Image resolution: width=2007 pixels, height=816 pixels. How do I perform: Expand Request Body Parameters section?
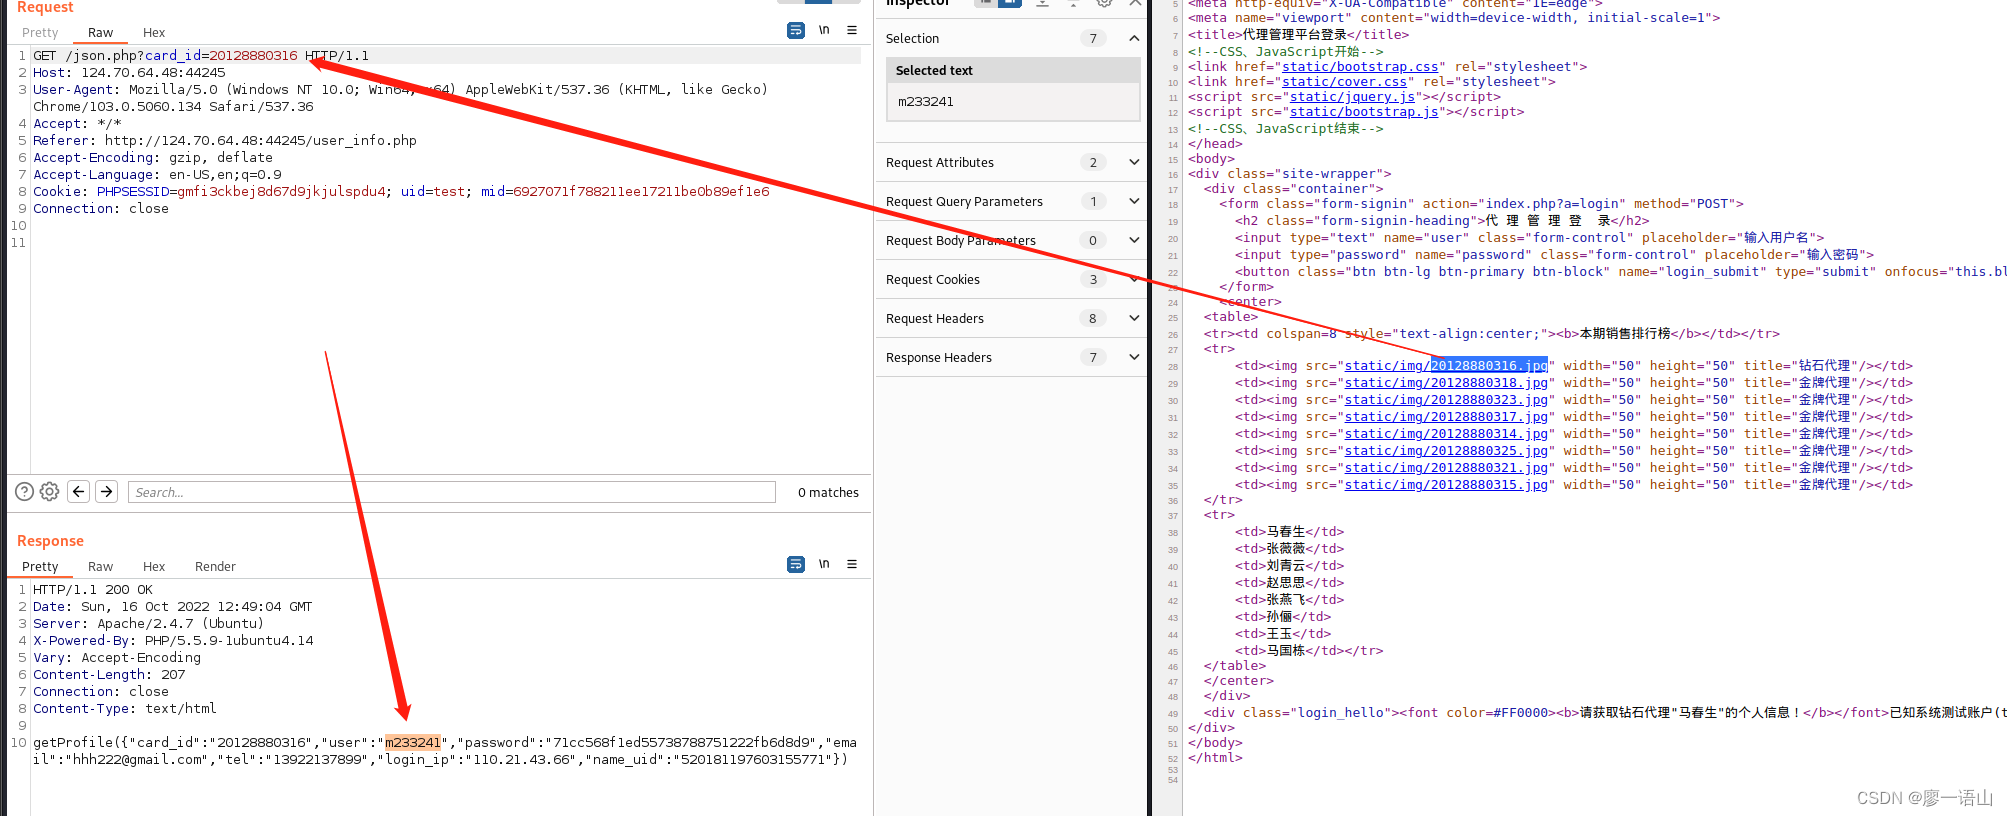pyautogui.click(x=1134, y=240)
